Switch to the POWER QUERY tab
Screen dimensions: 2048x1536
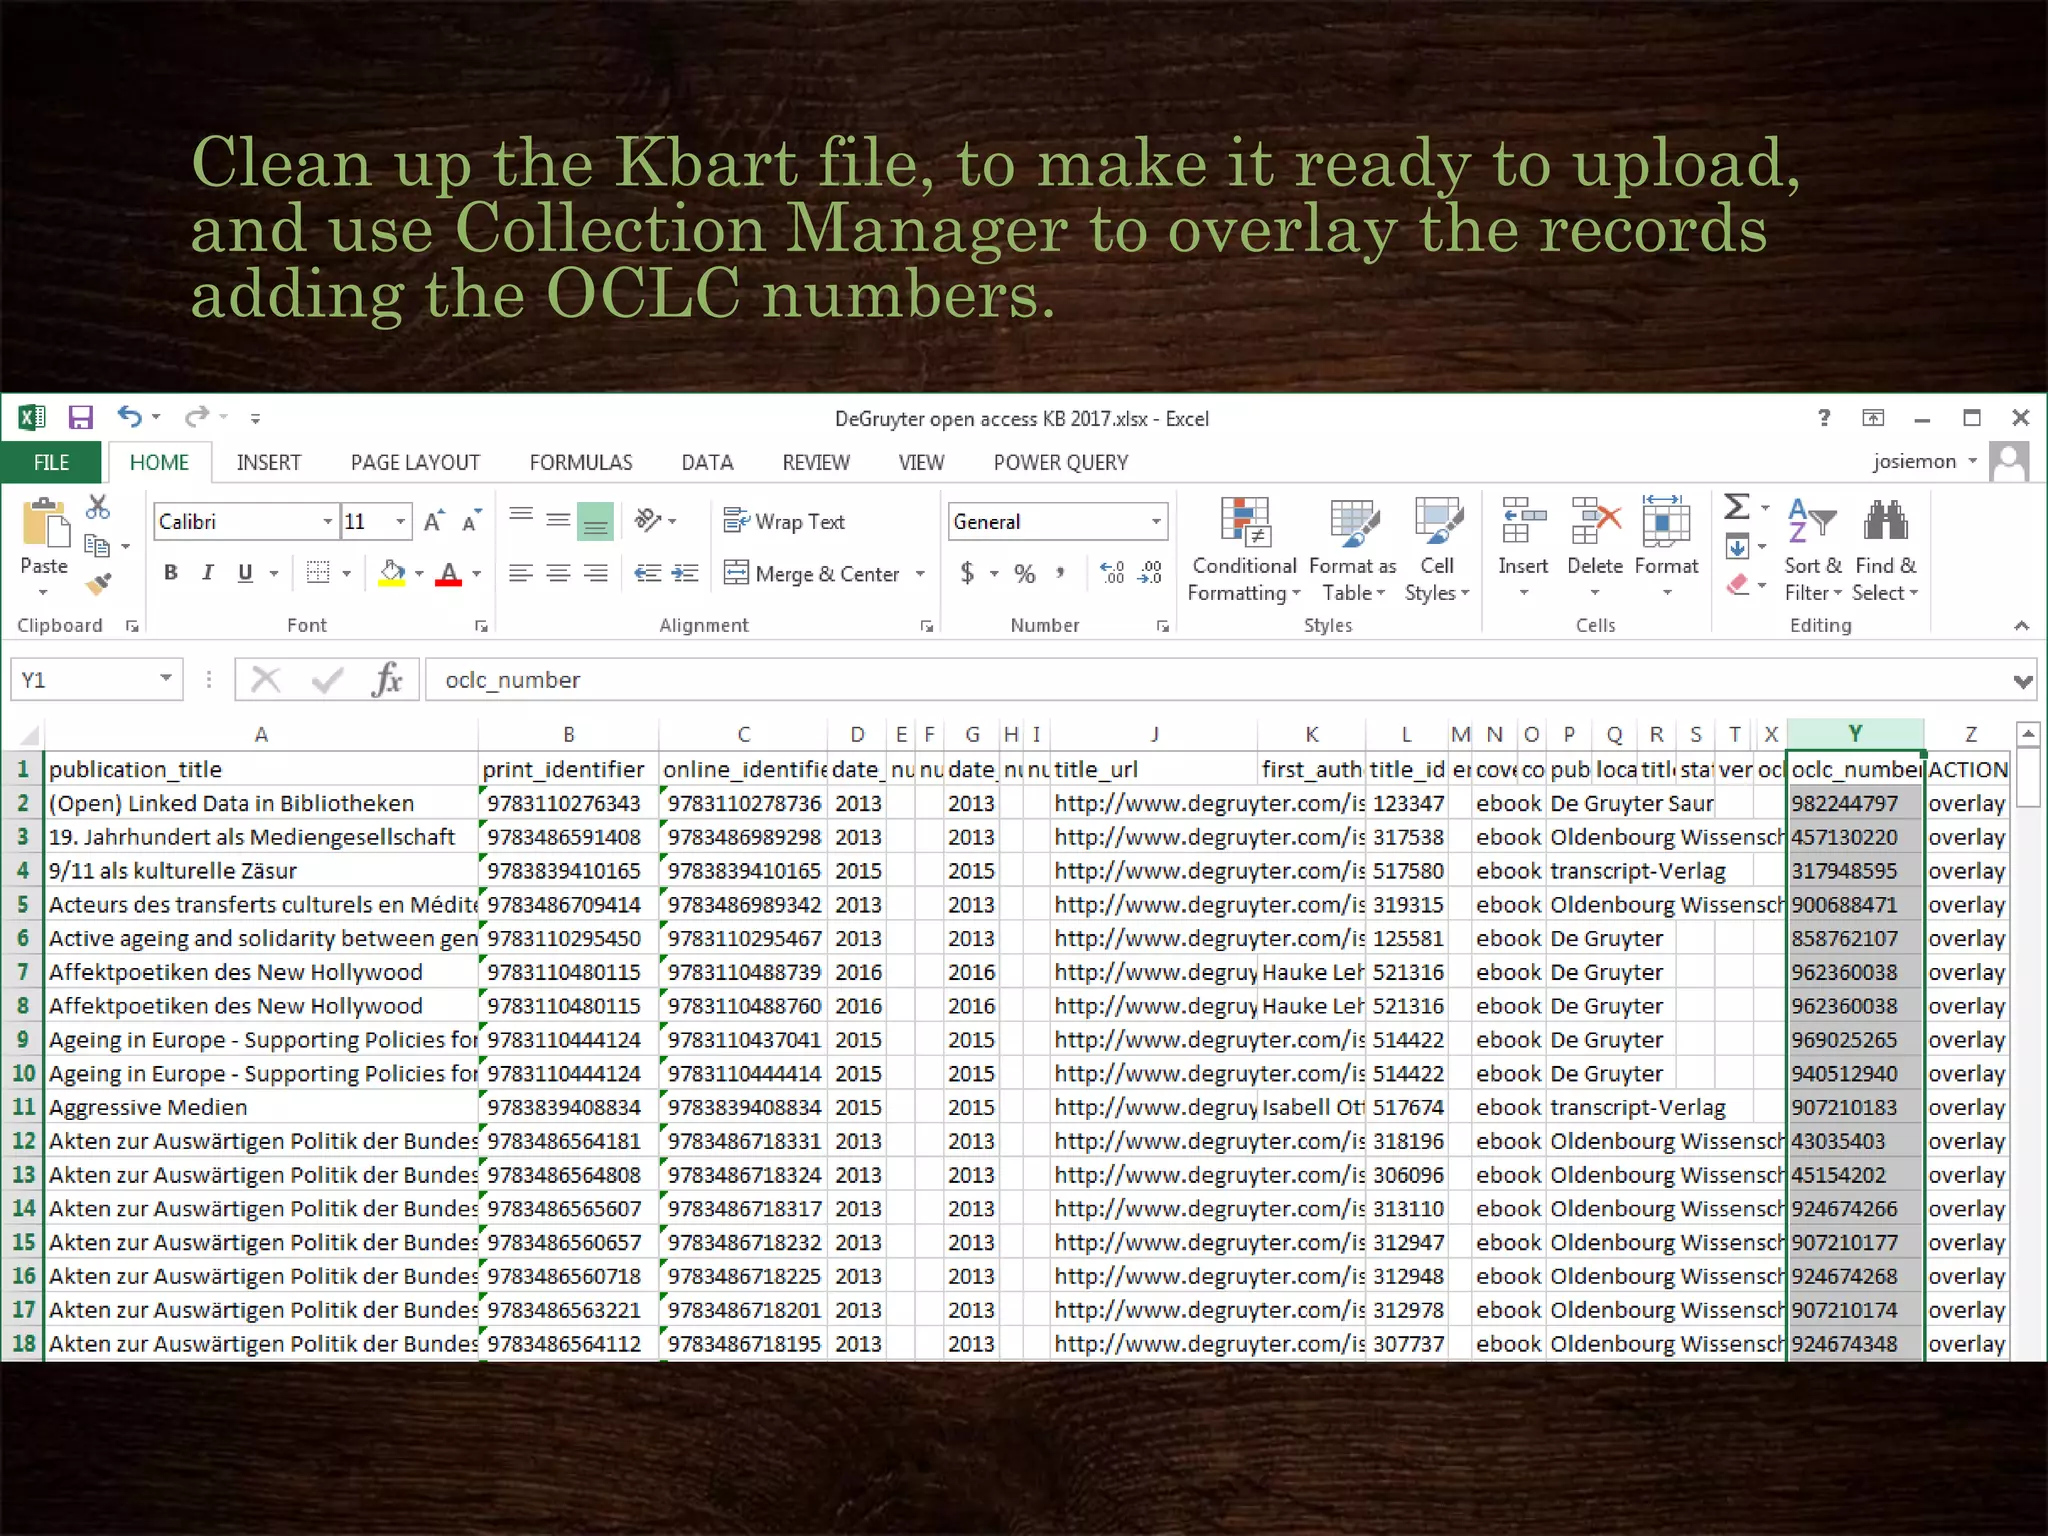[1060, 462]
